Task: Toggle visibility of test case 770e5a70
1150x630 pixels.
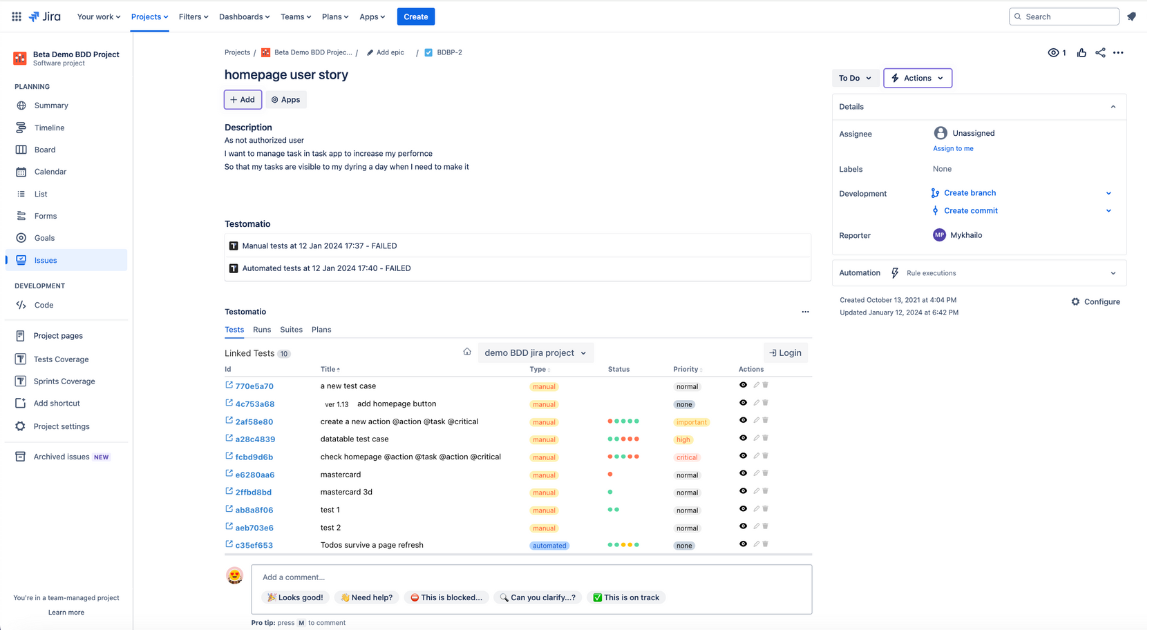Action: (x=741, y=385)
